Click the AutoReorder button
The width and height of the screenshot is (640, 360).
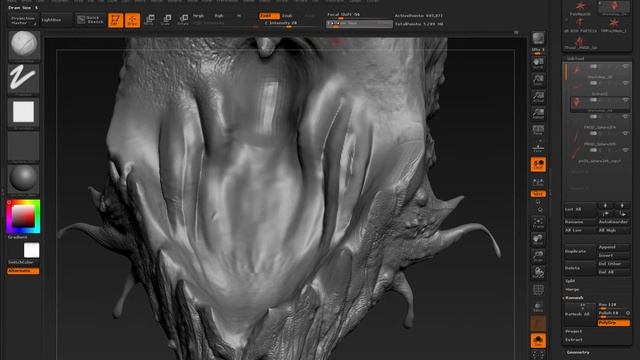click(613, 222)
